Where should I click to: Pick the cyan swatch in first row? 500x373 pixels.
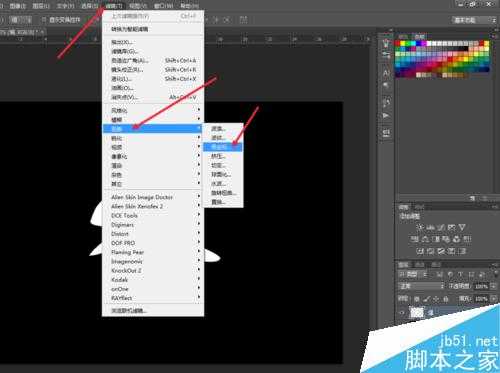tap(413, 44)
